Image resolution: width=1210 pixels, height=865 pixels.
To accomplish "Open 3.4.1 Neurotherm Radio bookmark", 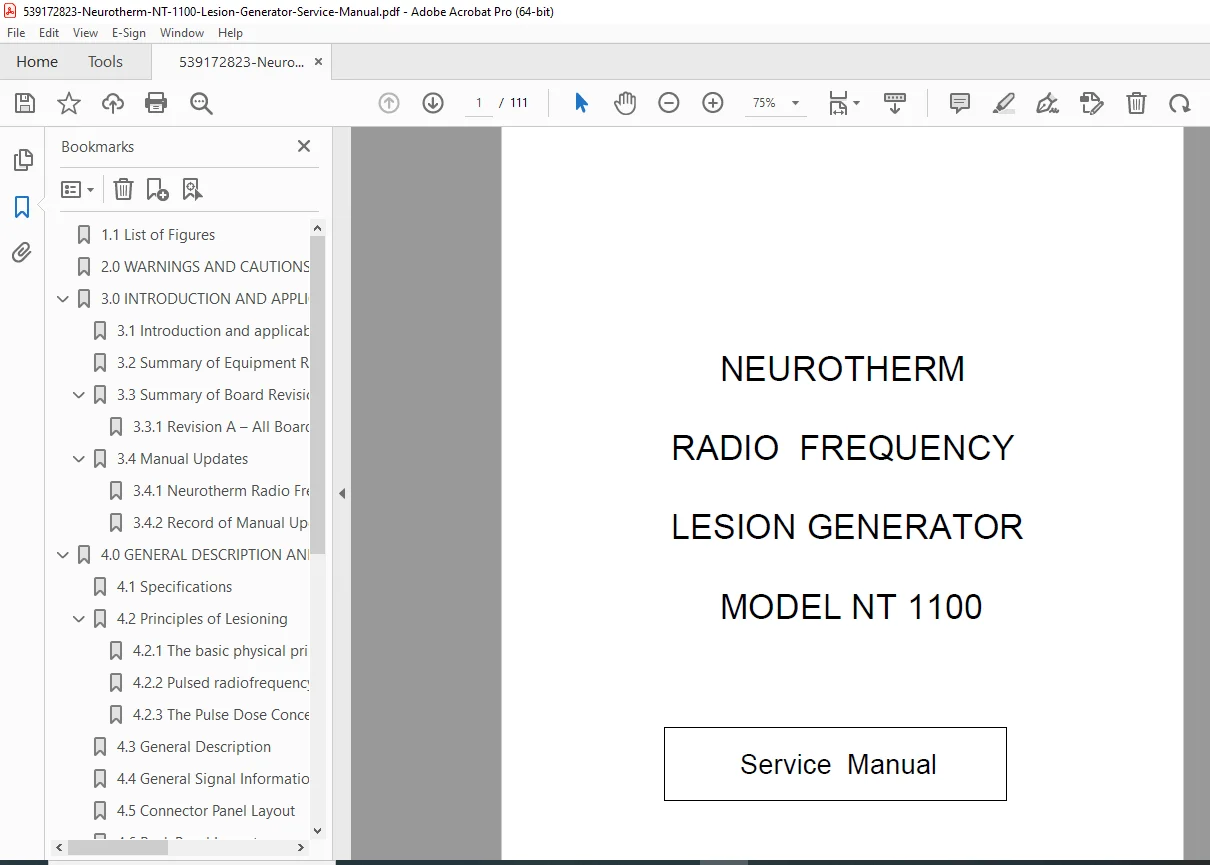I will (221, 491).
